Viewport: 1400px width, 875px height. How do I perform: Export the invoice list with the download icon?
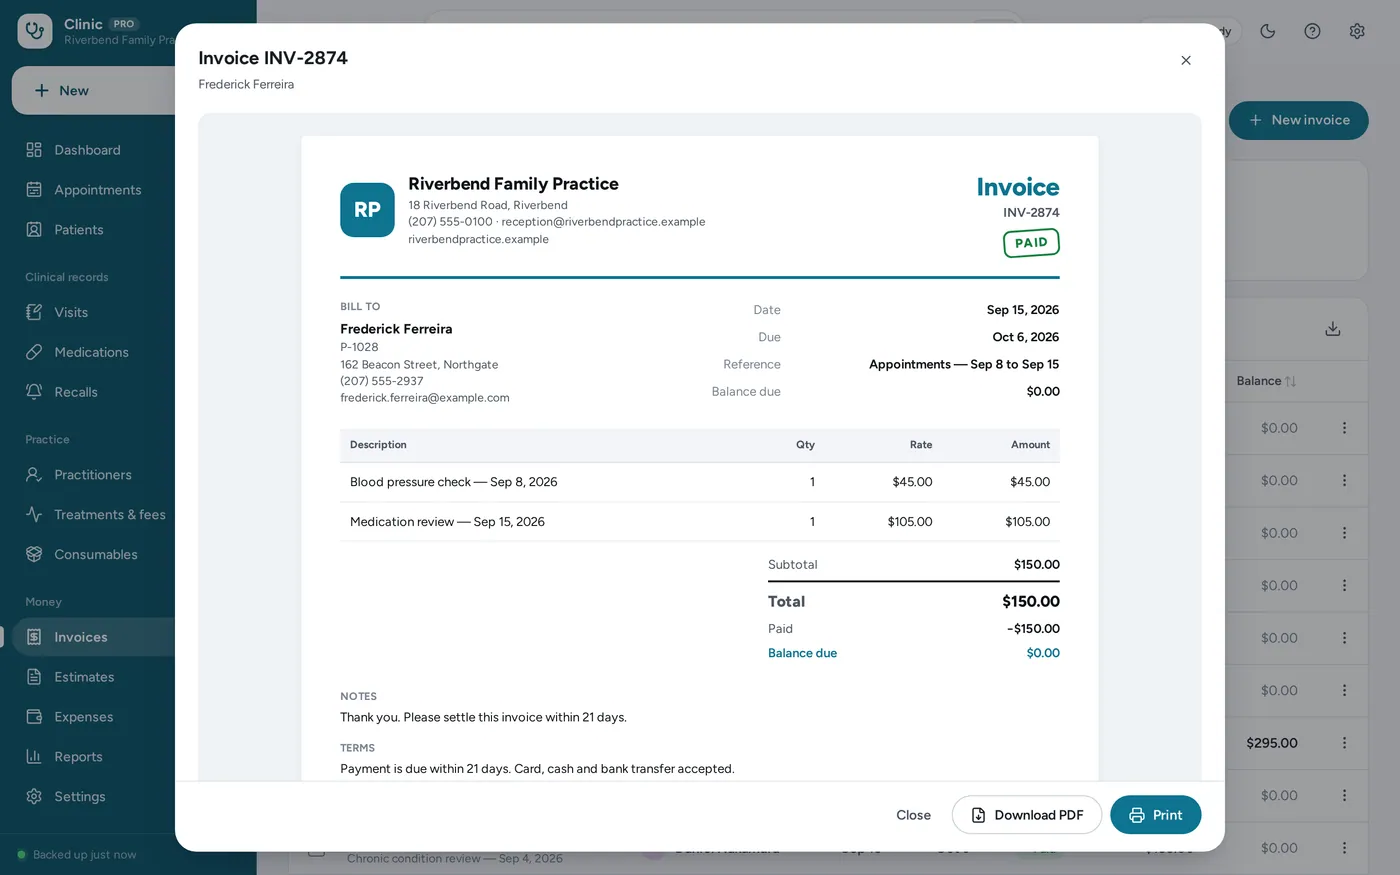(x=1333, y=329)
